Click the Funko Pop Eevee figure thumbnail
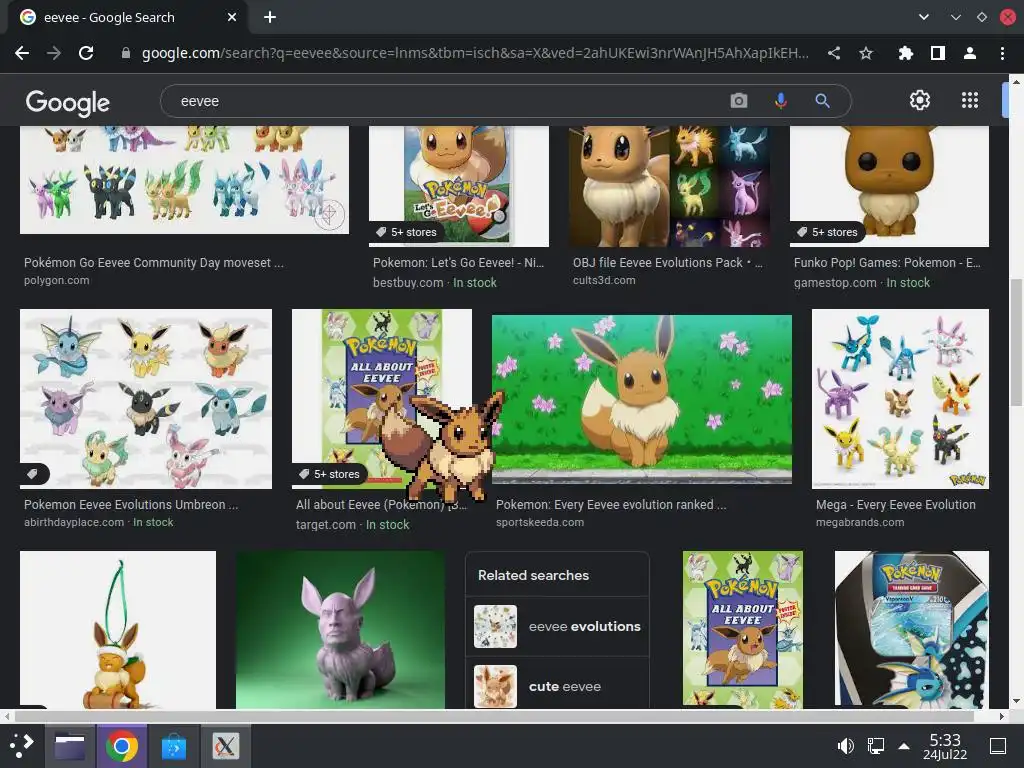The width and height of the screenshot is (1024, 768). point(889,186)
